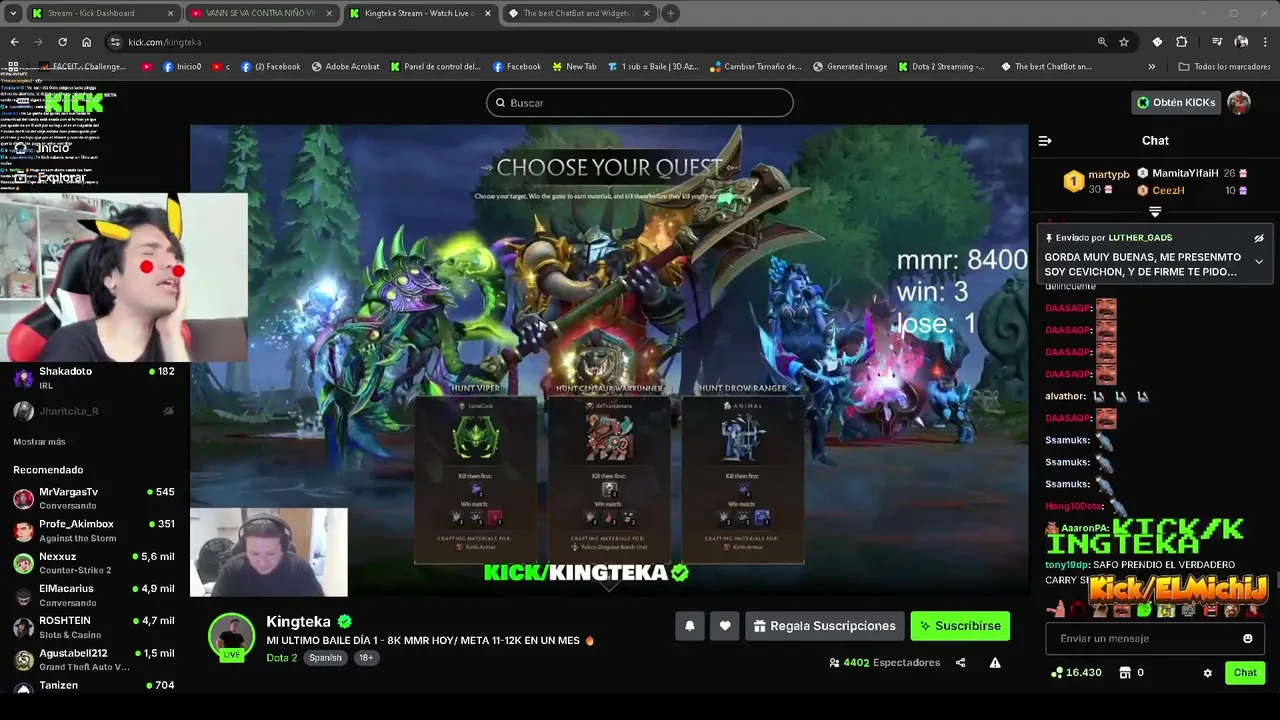Image resolution: width=1280 pixels, height=720 pixels.
Task: Open the browser home button
Action: coord(86,42)
